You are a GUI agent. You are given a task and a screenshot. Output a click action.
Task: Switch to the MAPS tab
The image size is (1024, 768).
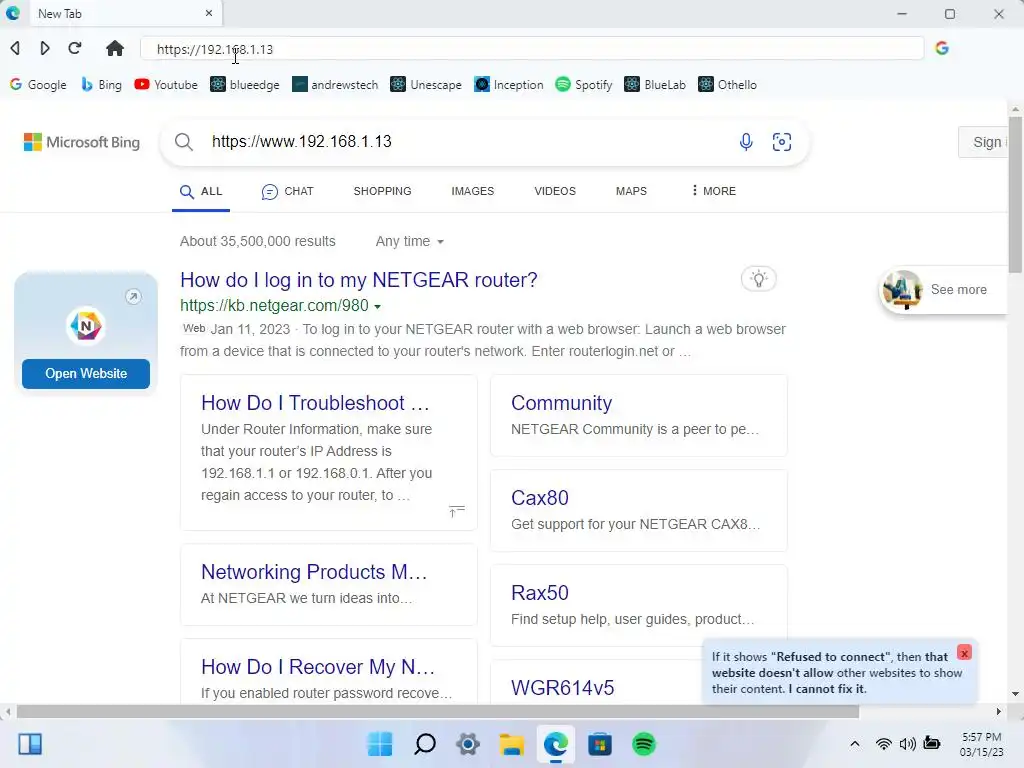[x=632, y=191]
